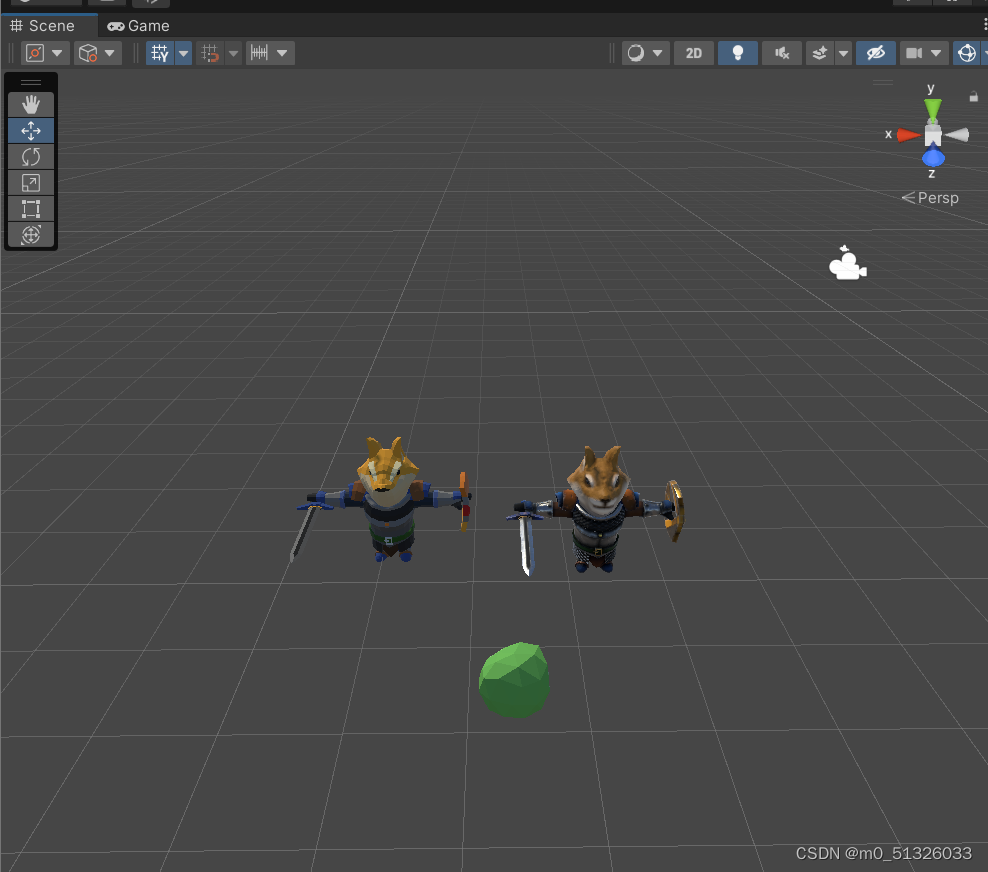Image resolution: width=988 pixels, height=872 pixels.
Task: Click the gray cone of the orientation gizmo
Action: click(957, 134)
